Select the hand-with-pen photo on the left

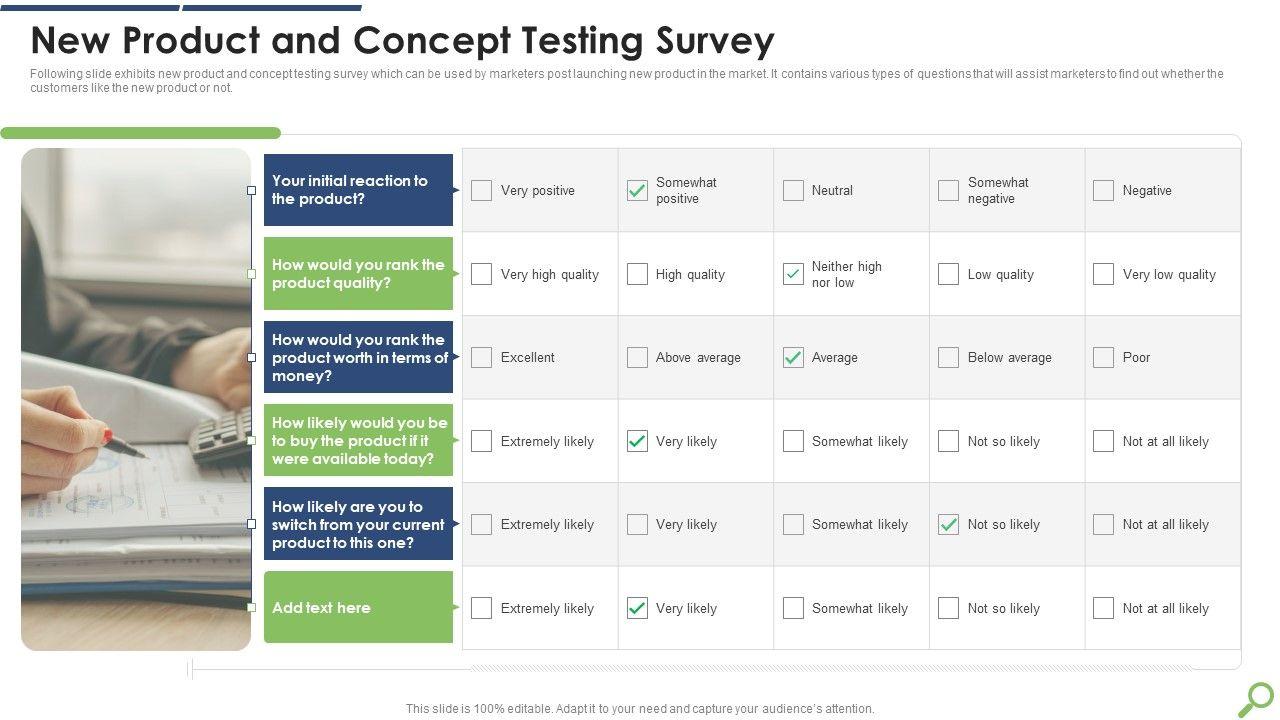[136, 400]
